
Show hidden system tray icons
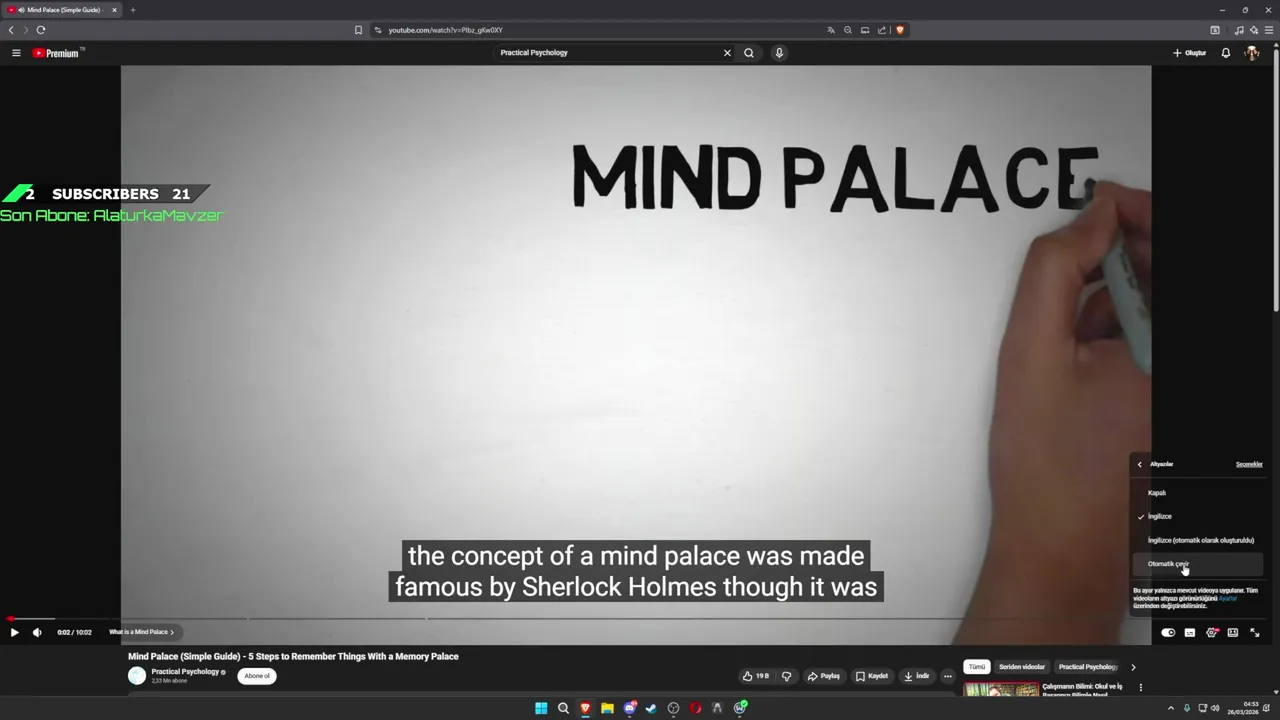[1171, 708]
